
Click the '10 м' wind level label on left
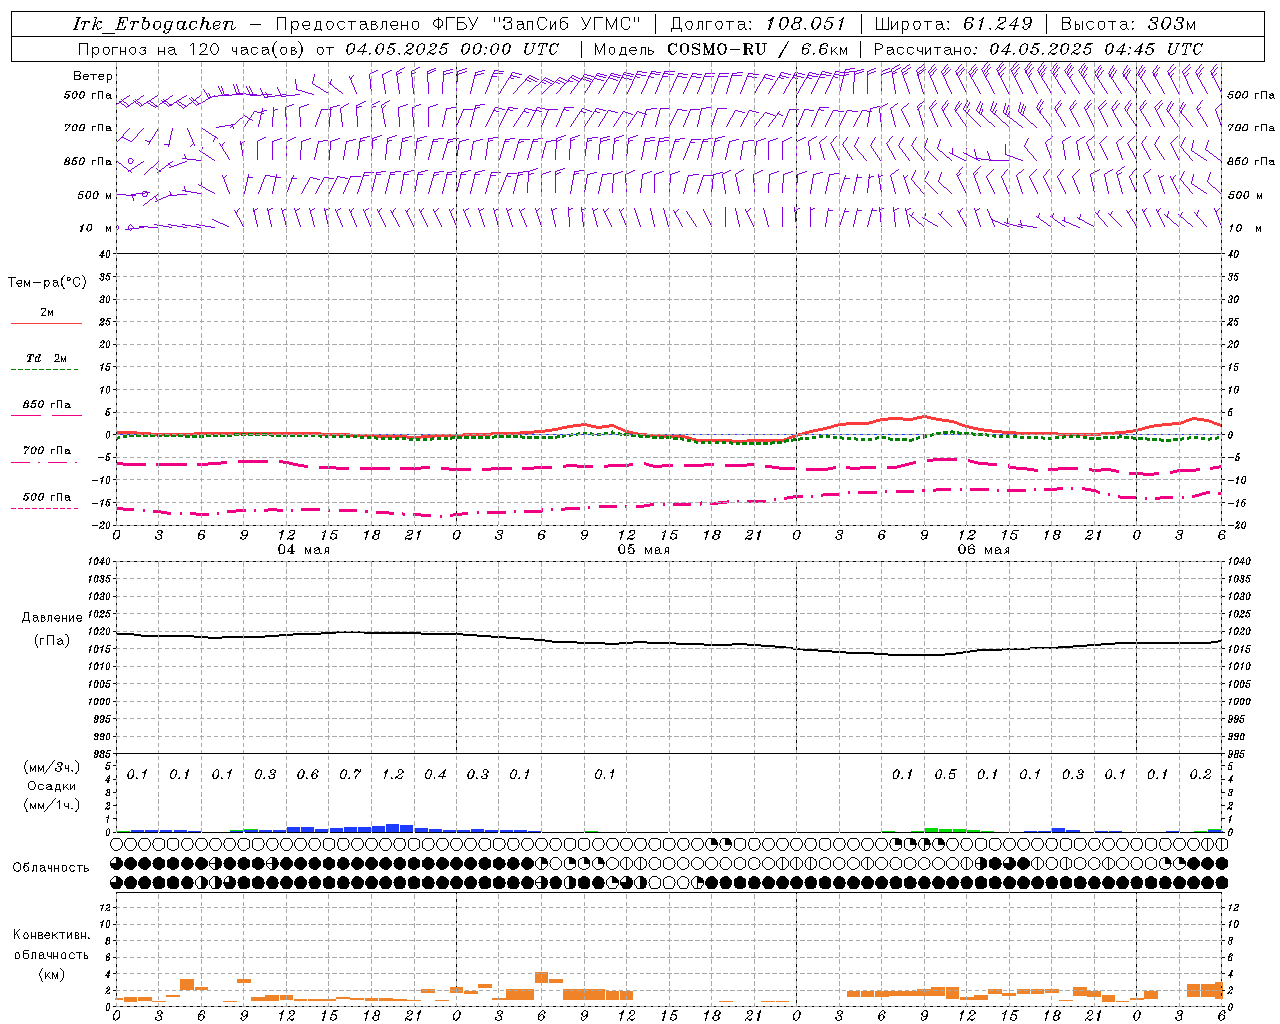tap(96, 228)
